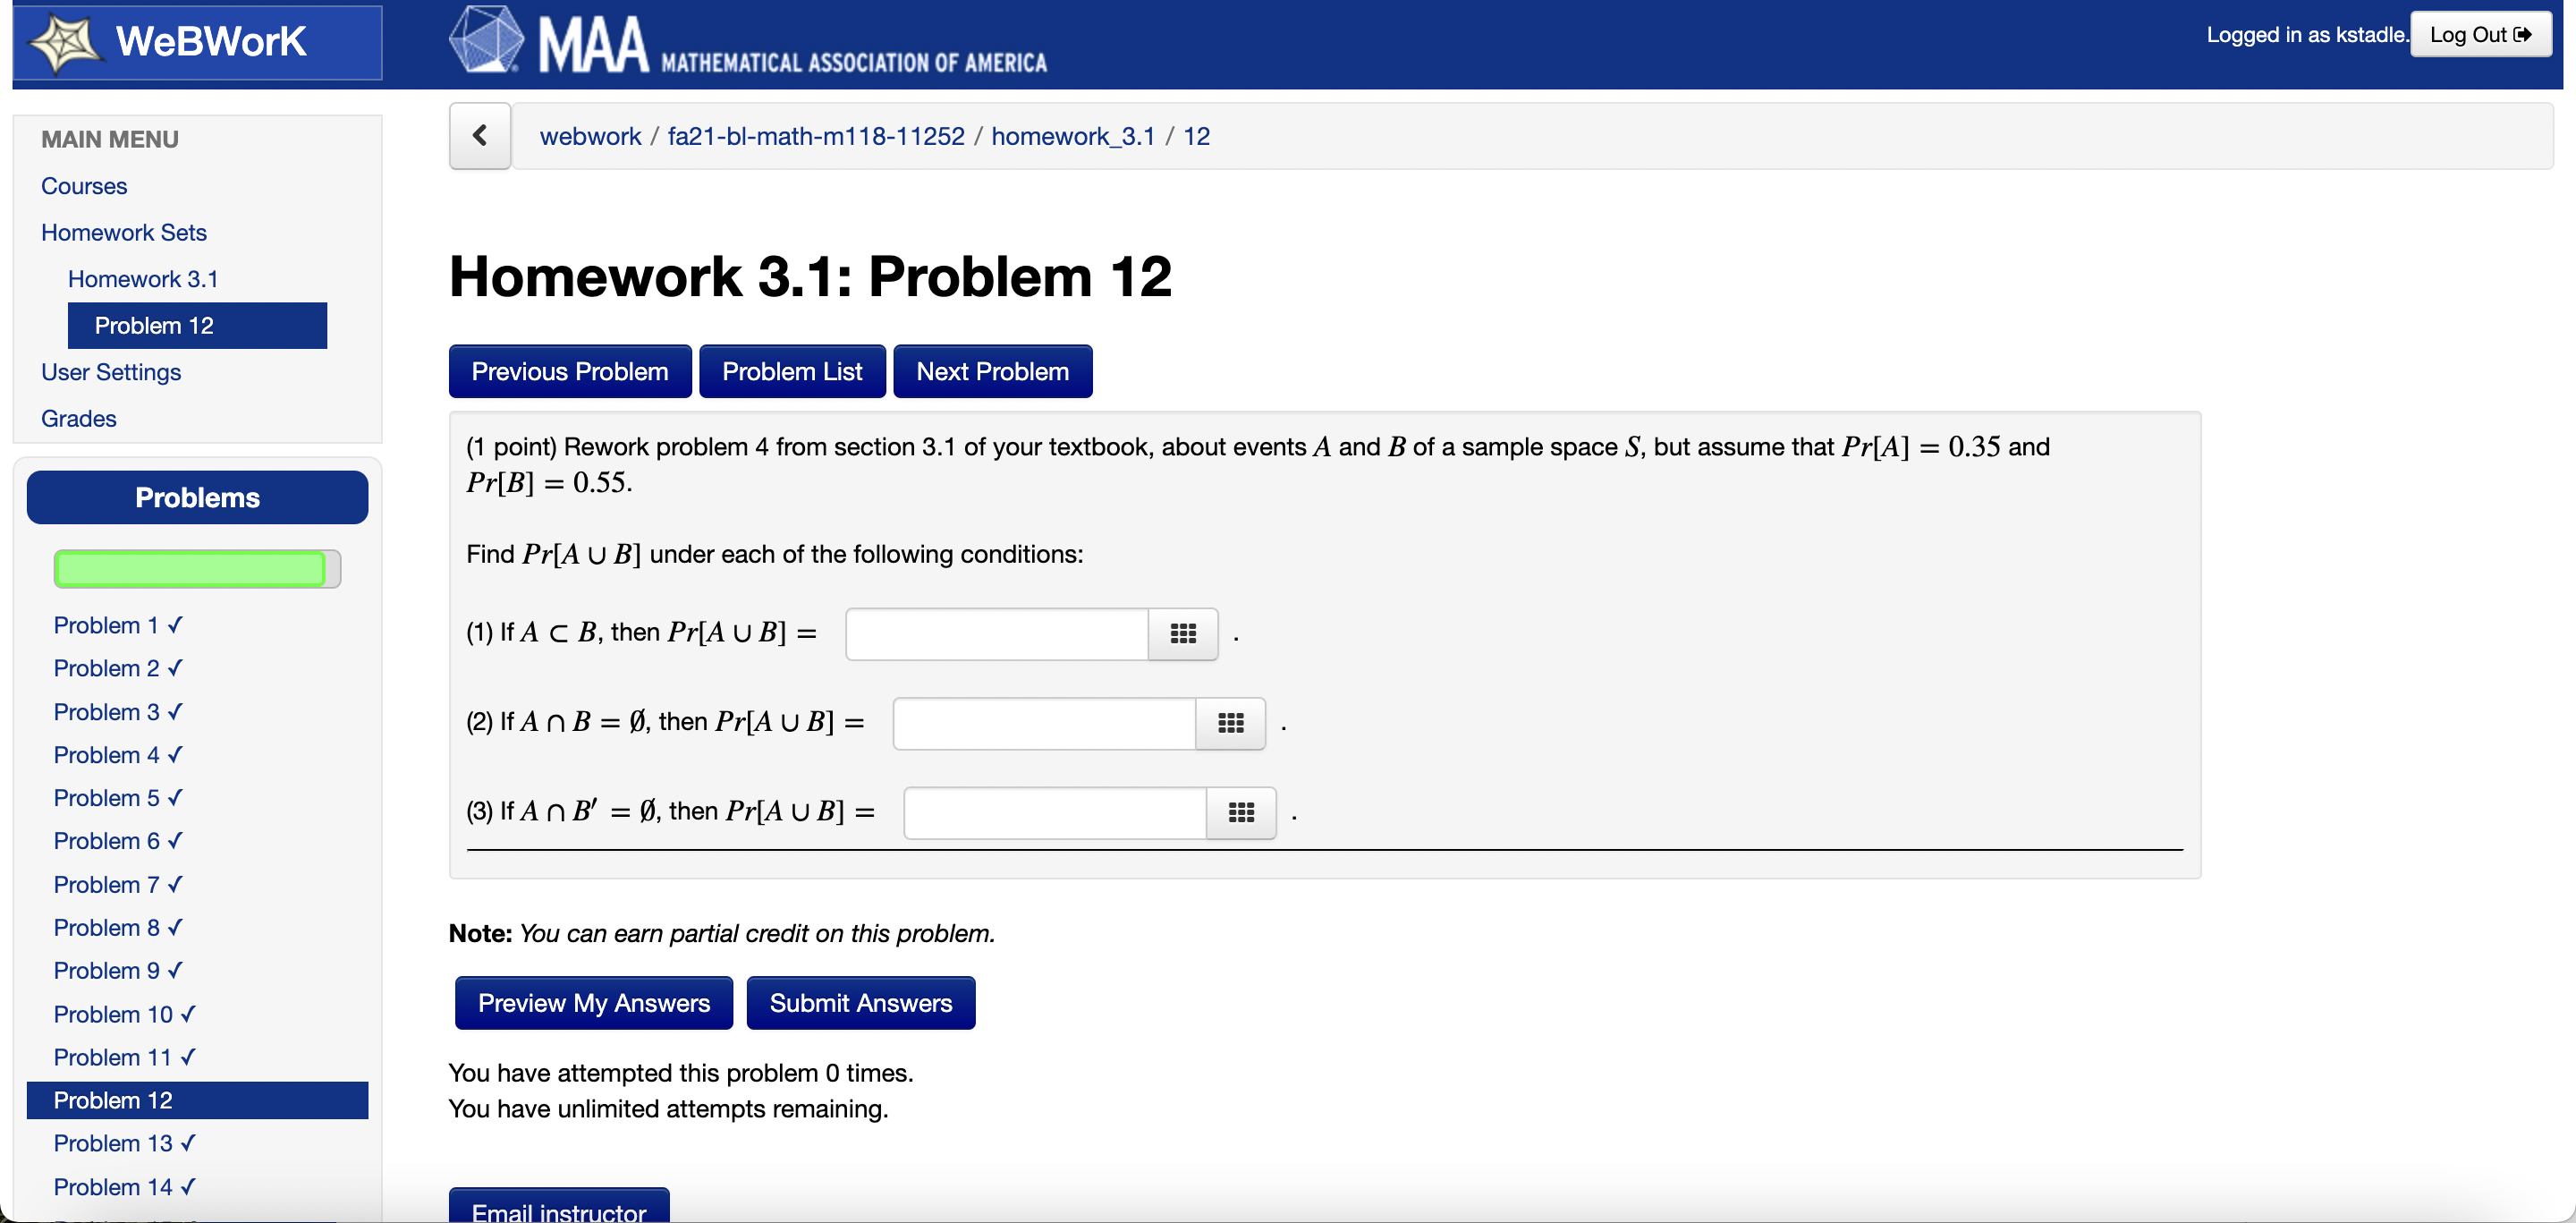Viewport: 2576px width, 1223px height.
Task: Open the fa21-bl-math-m118-11252 course link
Action: pos(815,135)
